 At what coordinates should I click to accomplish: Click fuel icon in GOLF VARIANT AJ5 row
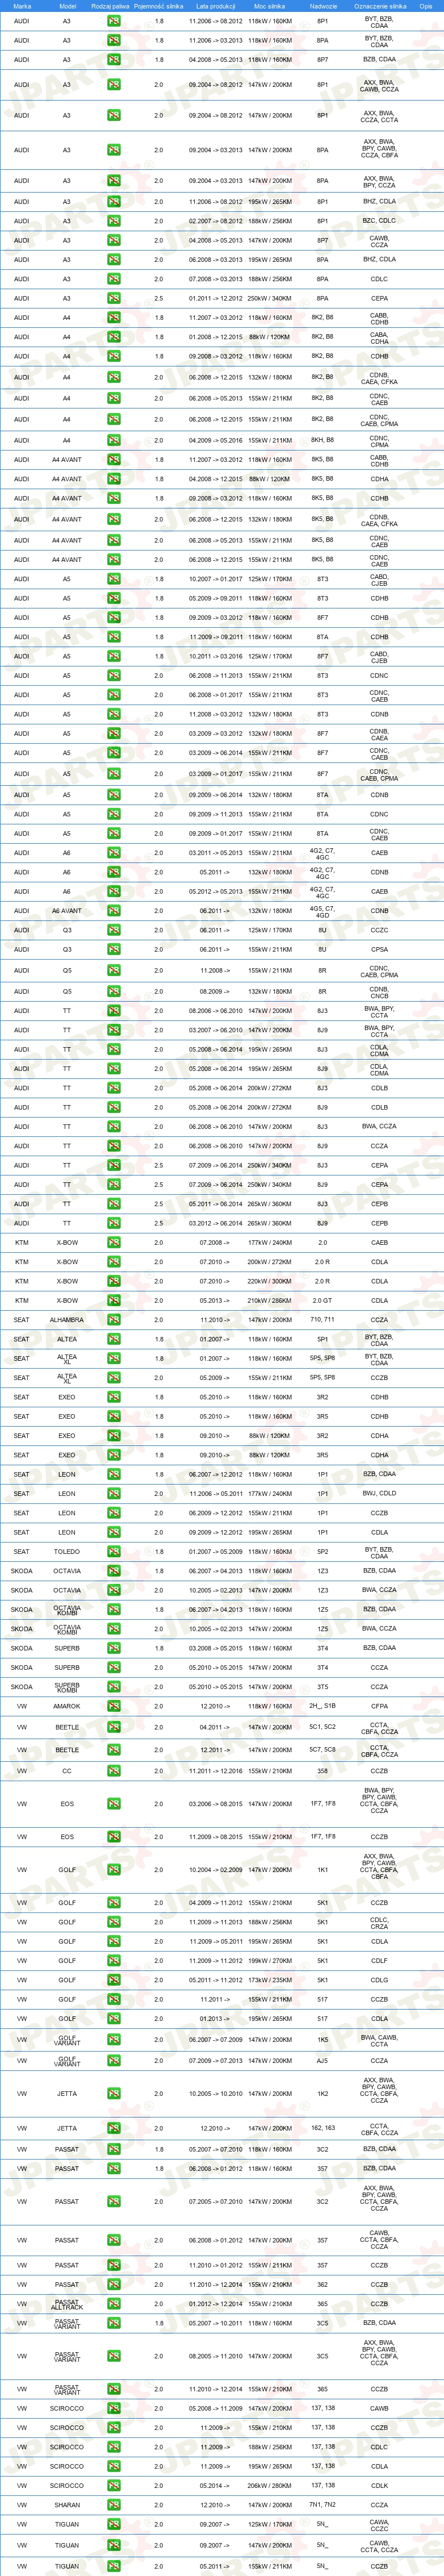click(x=114, y=2060)
